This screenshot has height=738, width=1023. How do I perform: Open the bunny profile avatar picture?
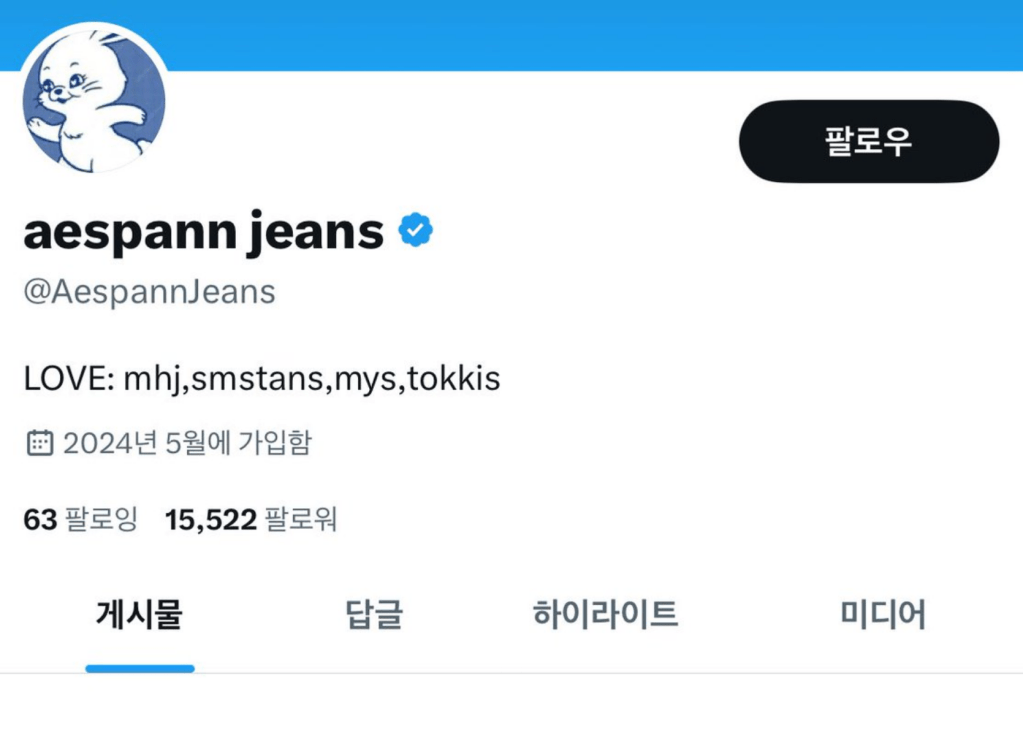point(94,100)
